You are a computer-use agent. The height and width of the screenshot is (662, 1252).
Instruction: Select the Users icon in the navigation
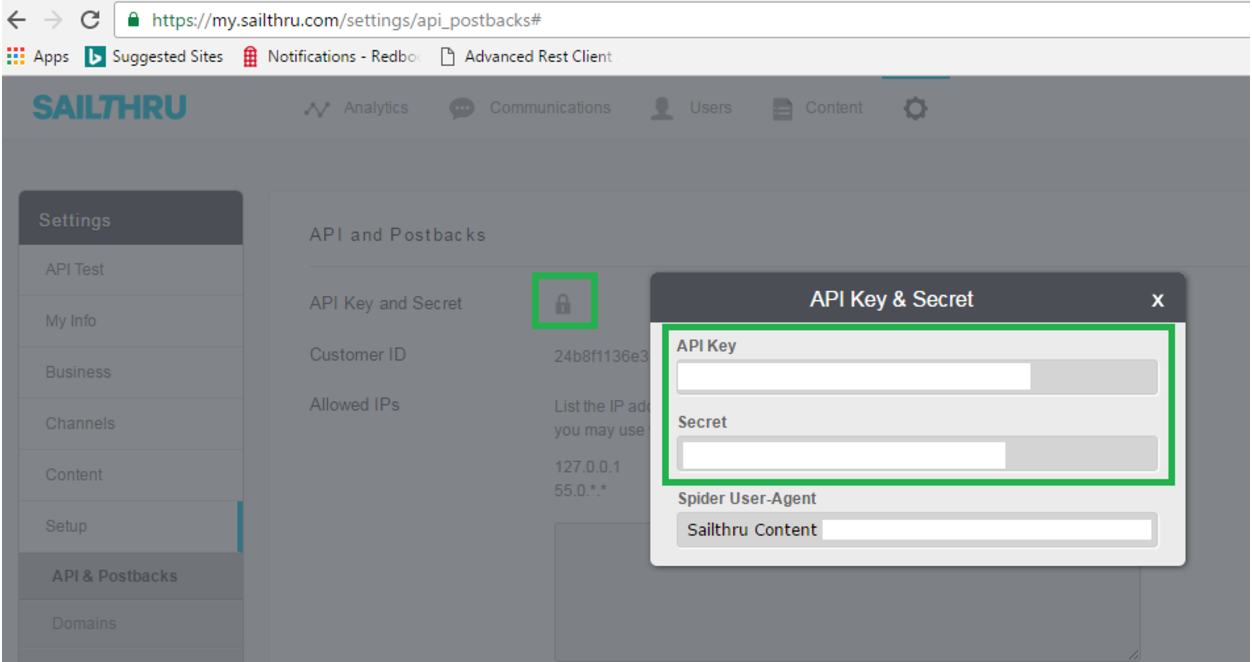click(x=660, y=107)
